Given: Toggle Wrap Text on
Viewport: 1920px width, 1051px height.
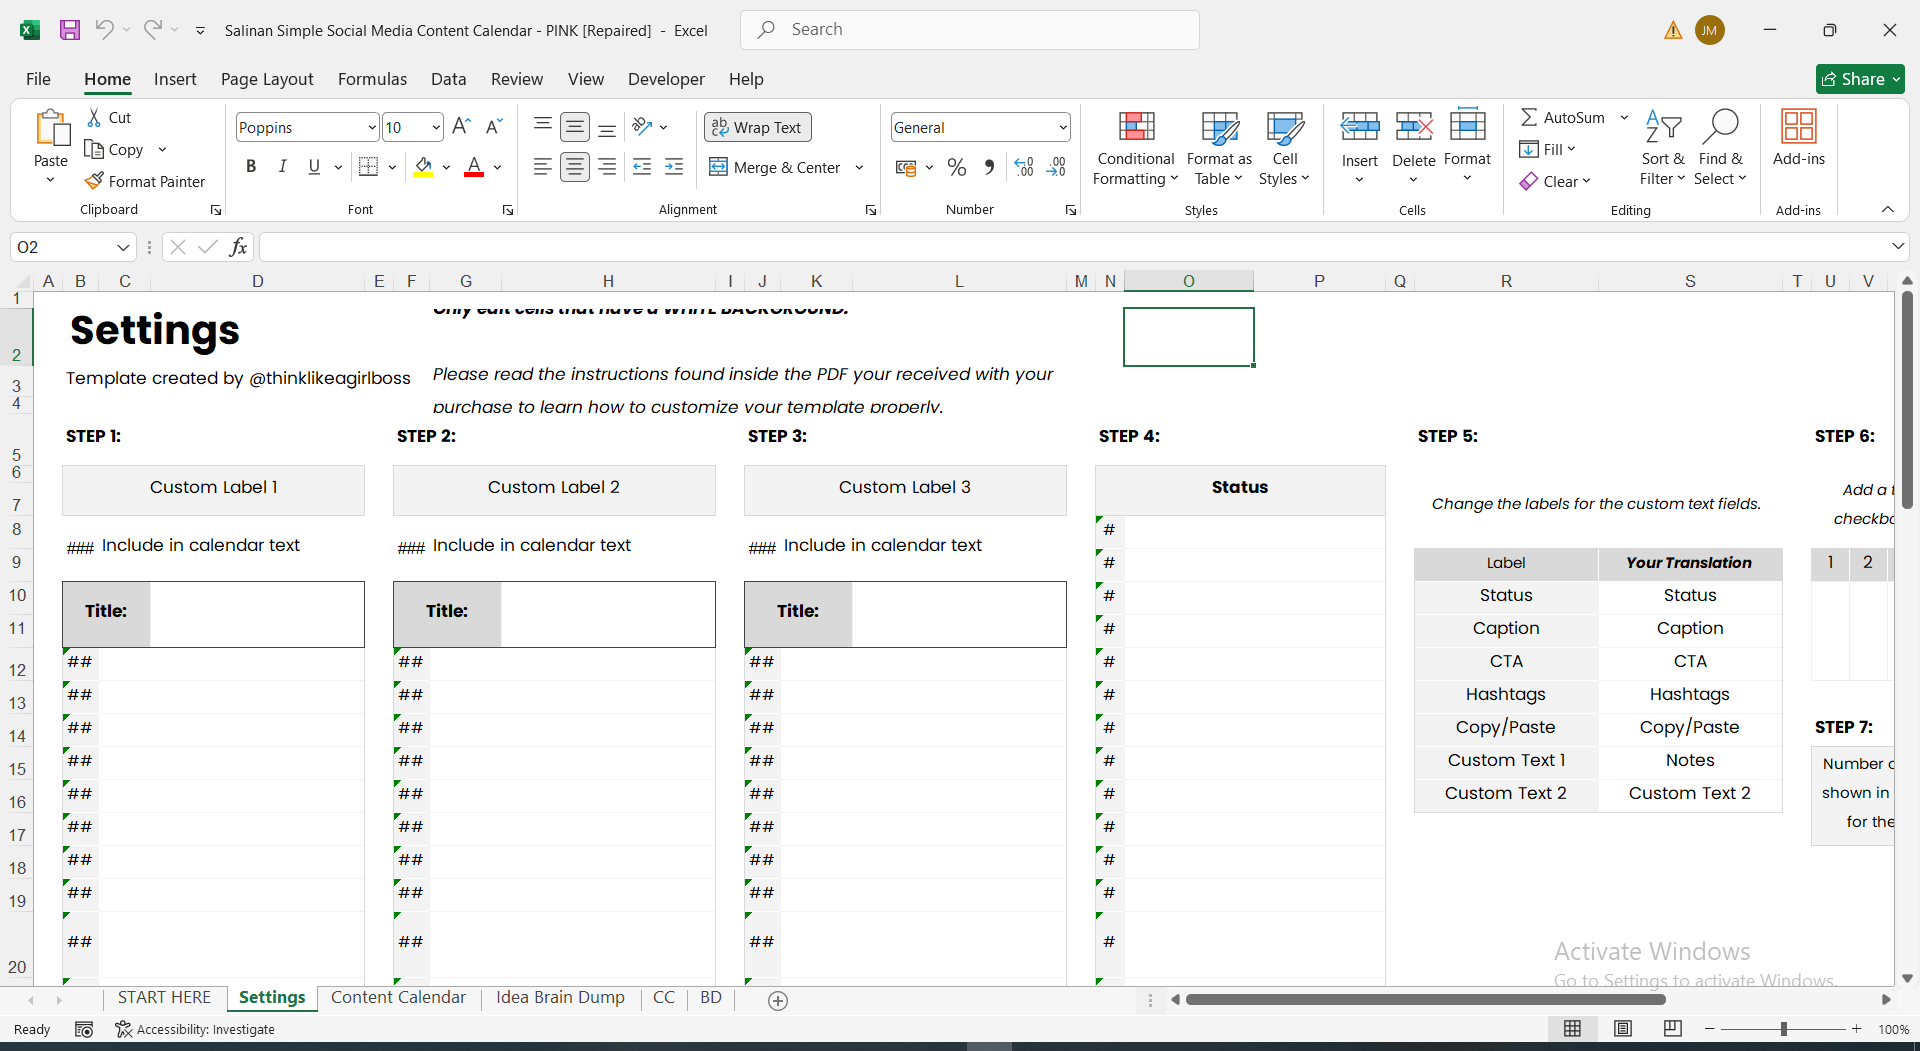Looking at the screenshot, I should coord(757,127).
